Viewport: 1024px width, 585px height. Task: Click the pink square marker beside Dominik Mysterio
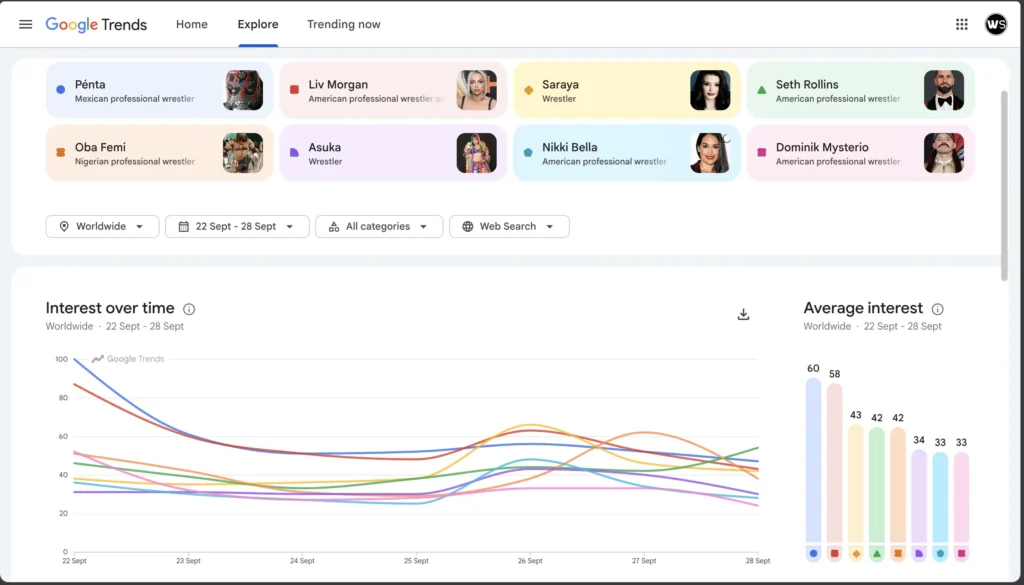[x=761, y=153]
